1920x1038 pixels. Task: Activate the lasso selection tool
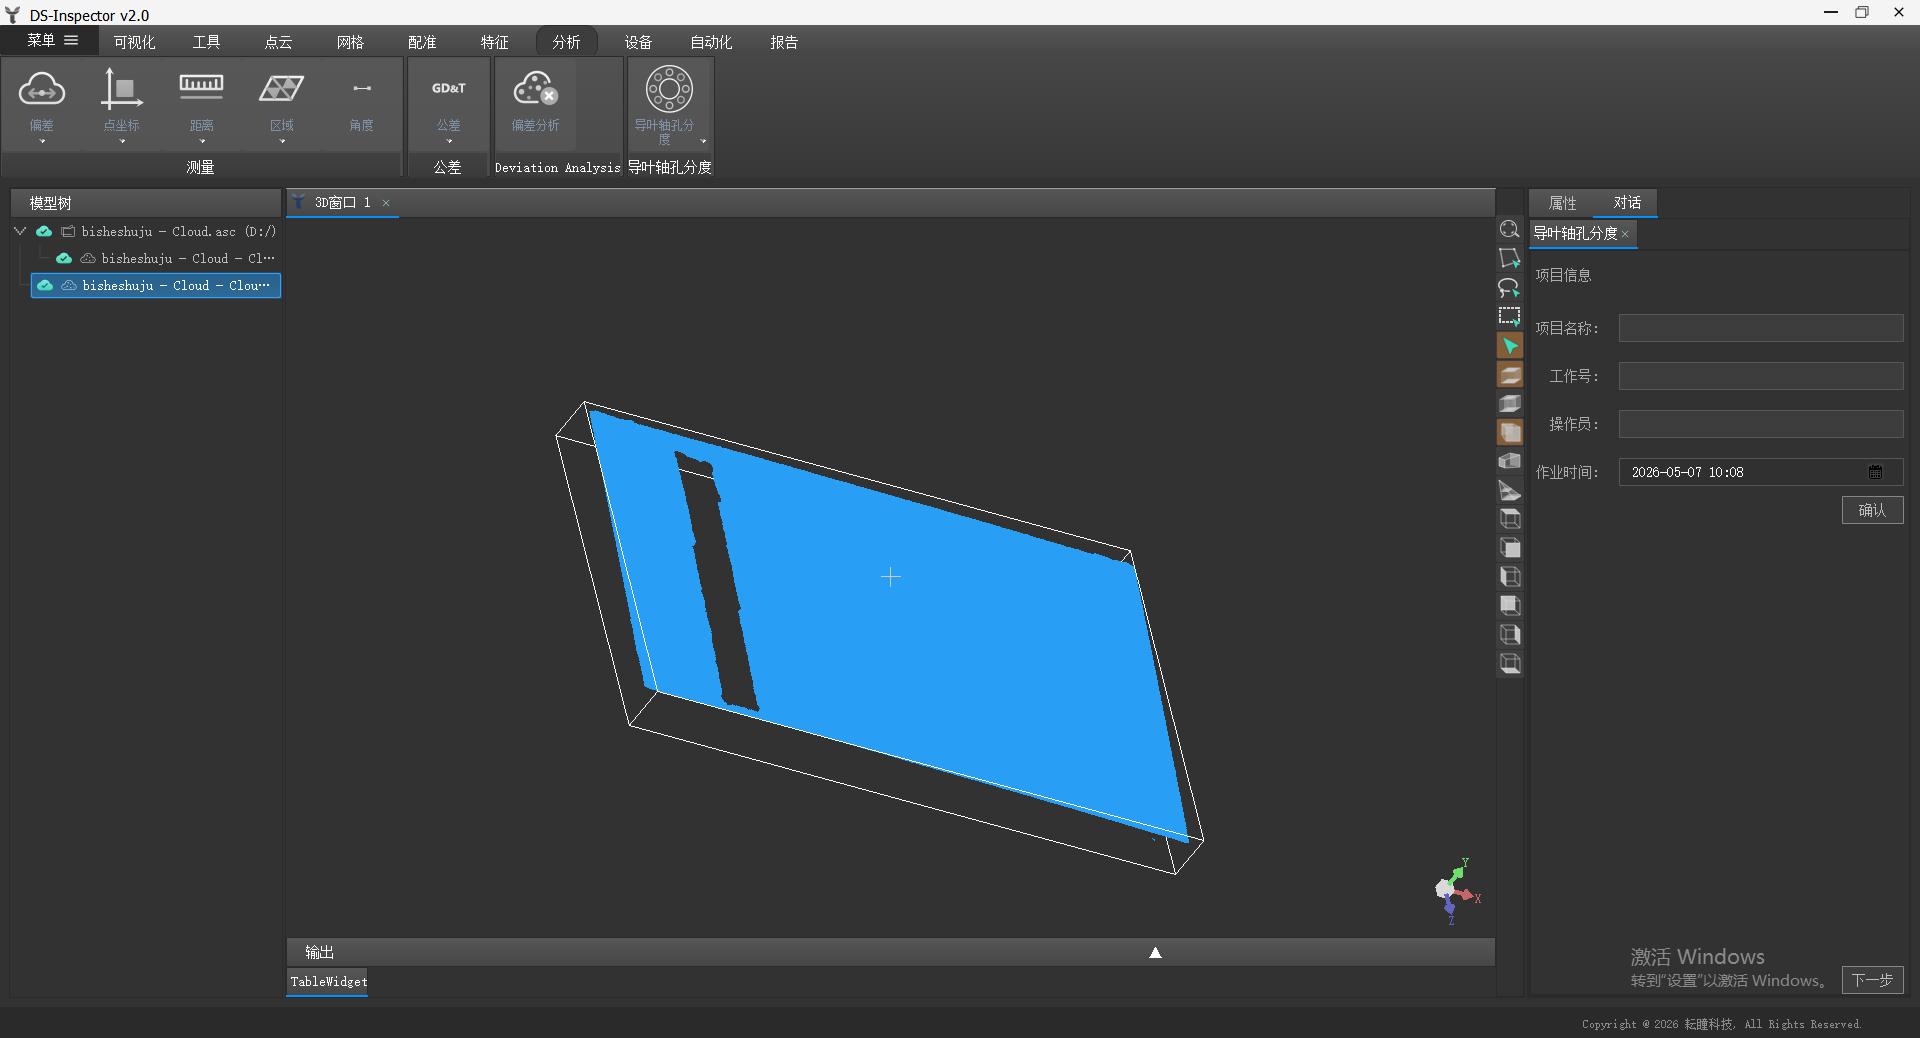(x=1509, y=288)
